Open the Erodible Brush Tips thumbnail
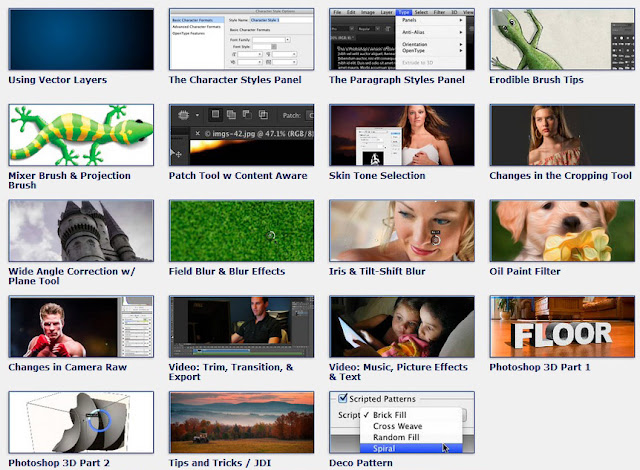640x470 pixels. point(562,39)
